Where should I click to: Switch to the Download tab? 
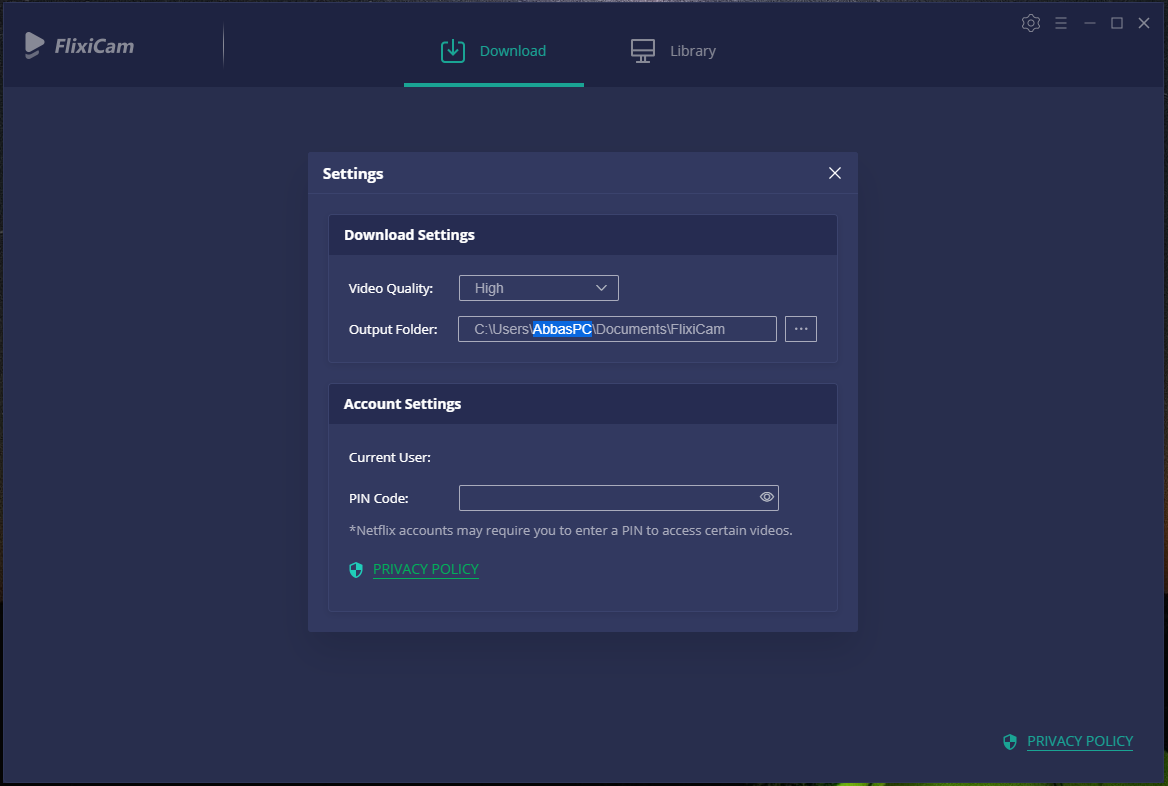494,51
